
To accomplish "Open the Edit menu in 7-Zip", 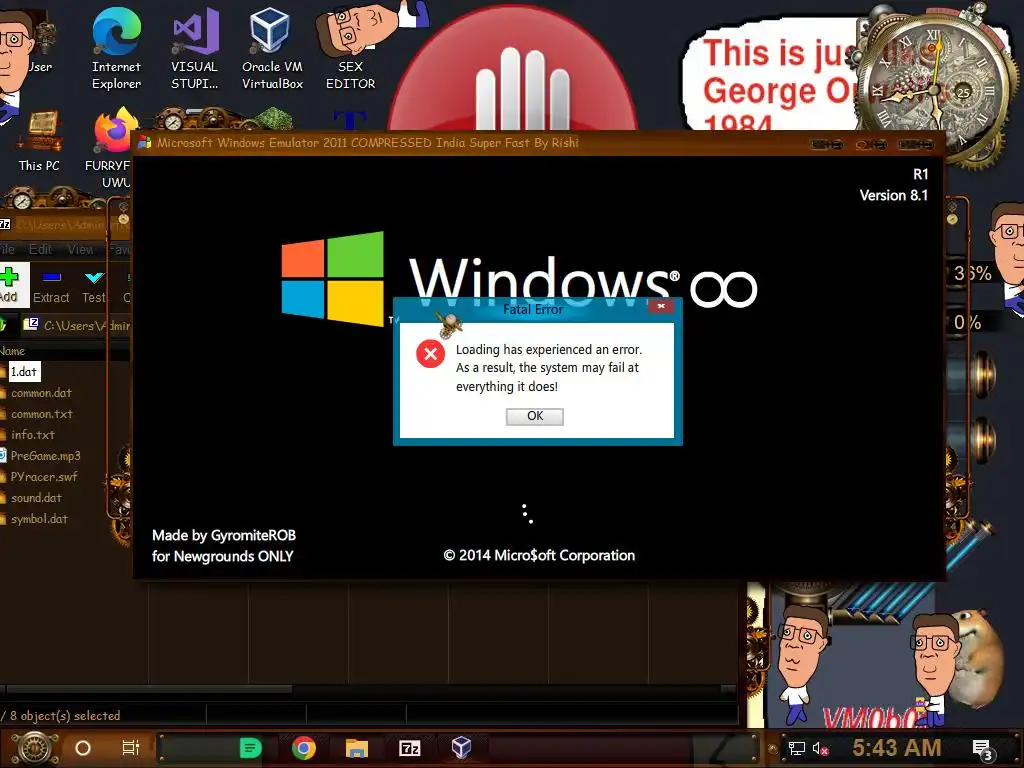I will (40, 249).
